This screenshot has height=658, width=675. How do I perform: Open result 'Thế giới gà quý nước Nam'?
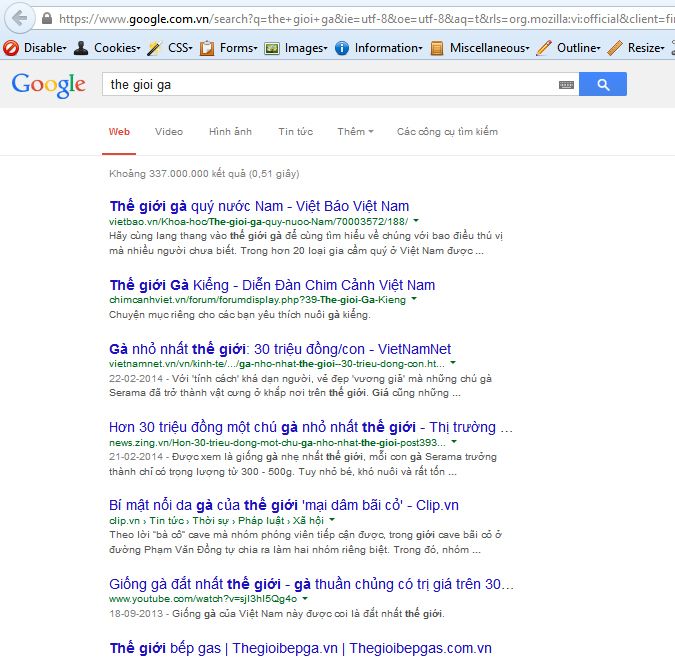click(259, 206)
